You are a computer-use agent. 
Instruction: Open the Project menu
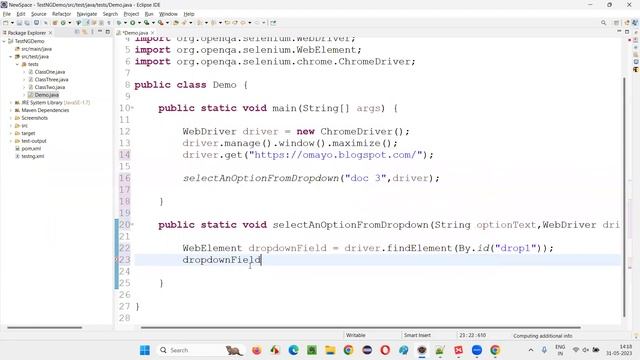point(131,14)
